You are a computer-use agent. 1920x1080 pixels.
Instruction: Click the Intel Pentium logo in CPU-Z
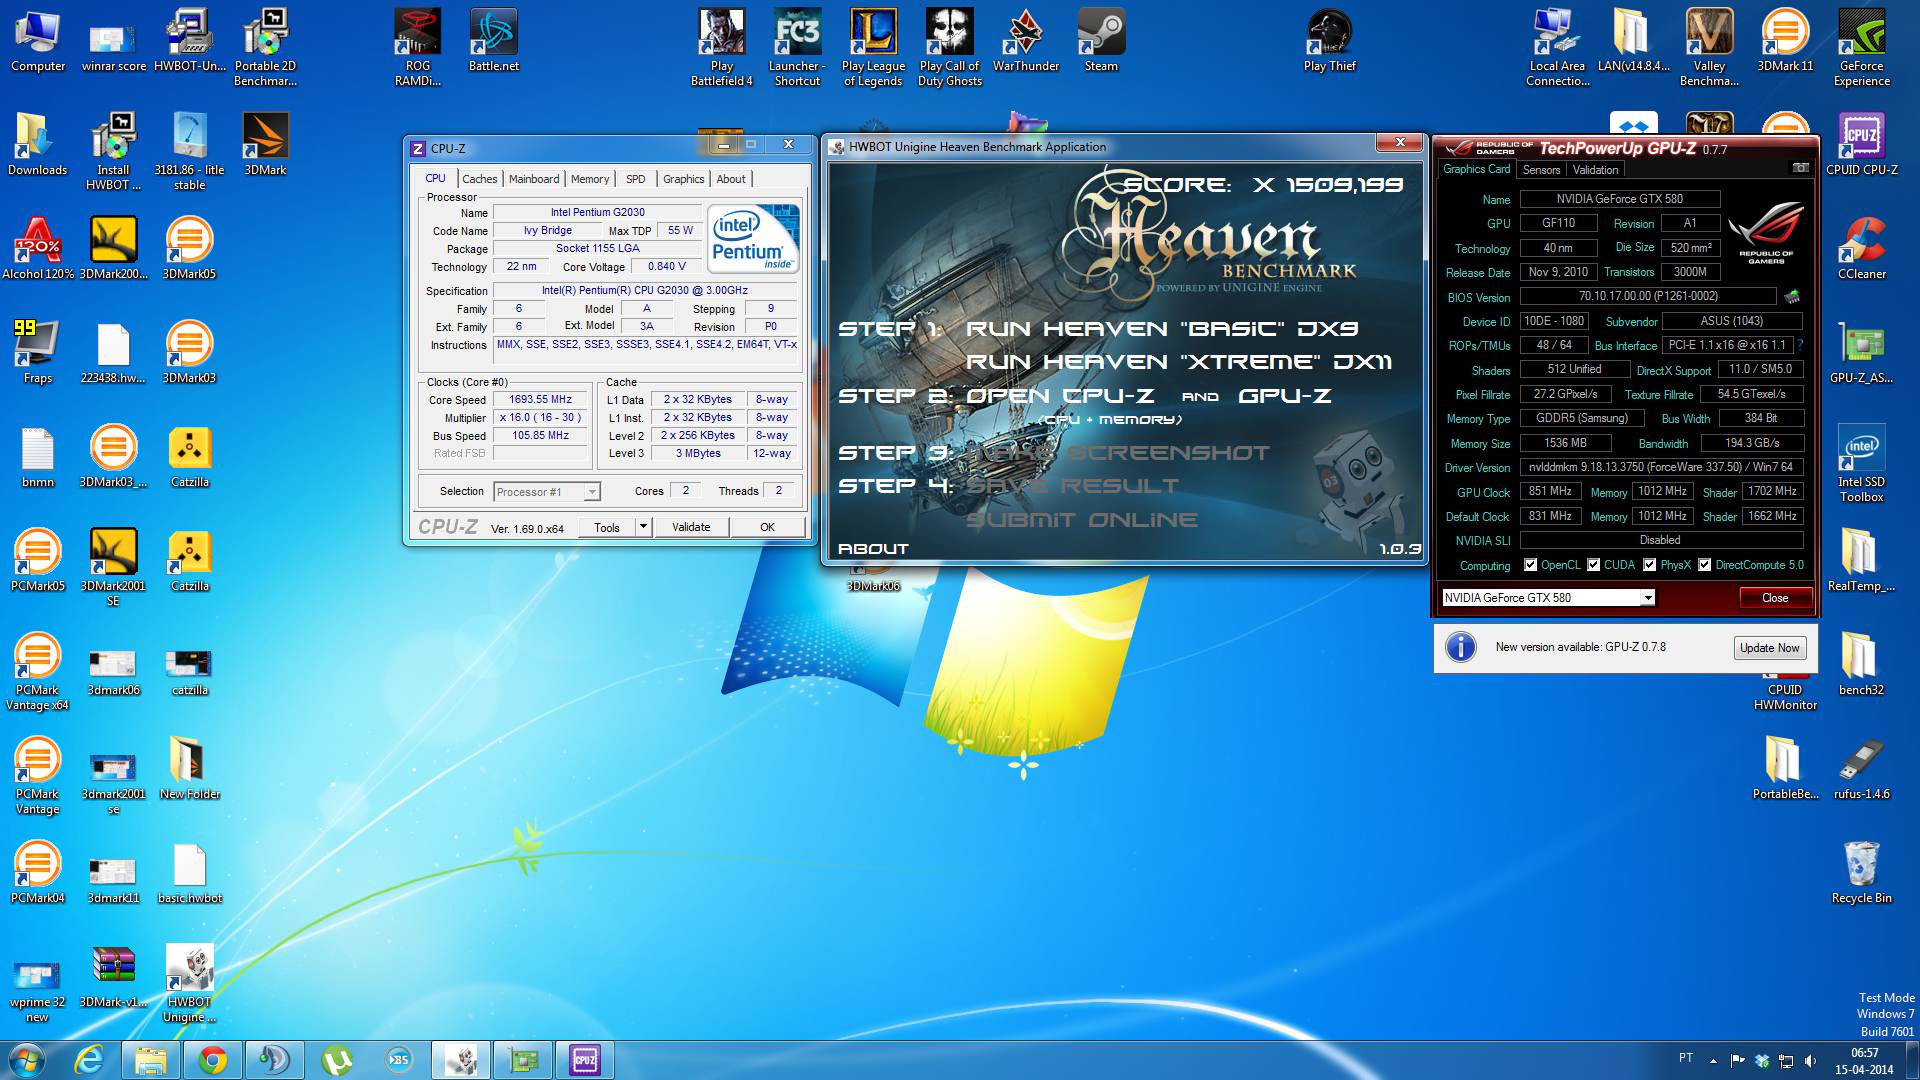click(754, 237)
